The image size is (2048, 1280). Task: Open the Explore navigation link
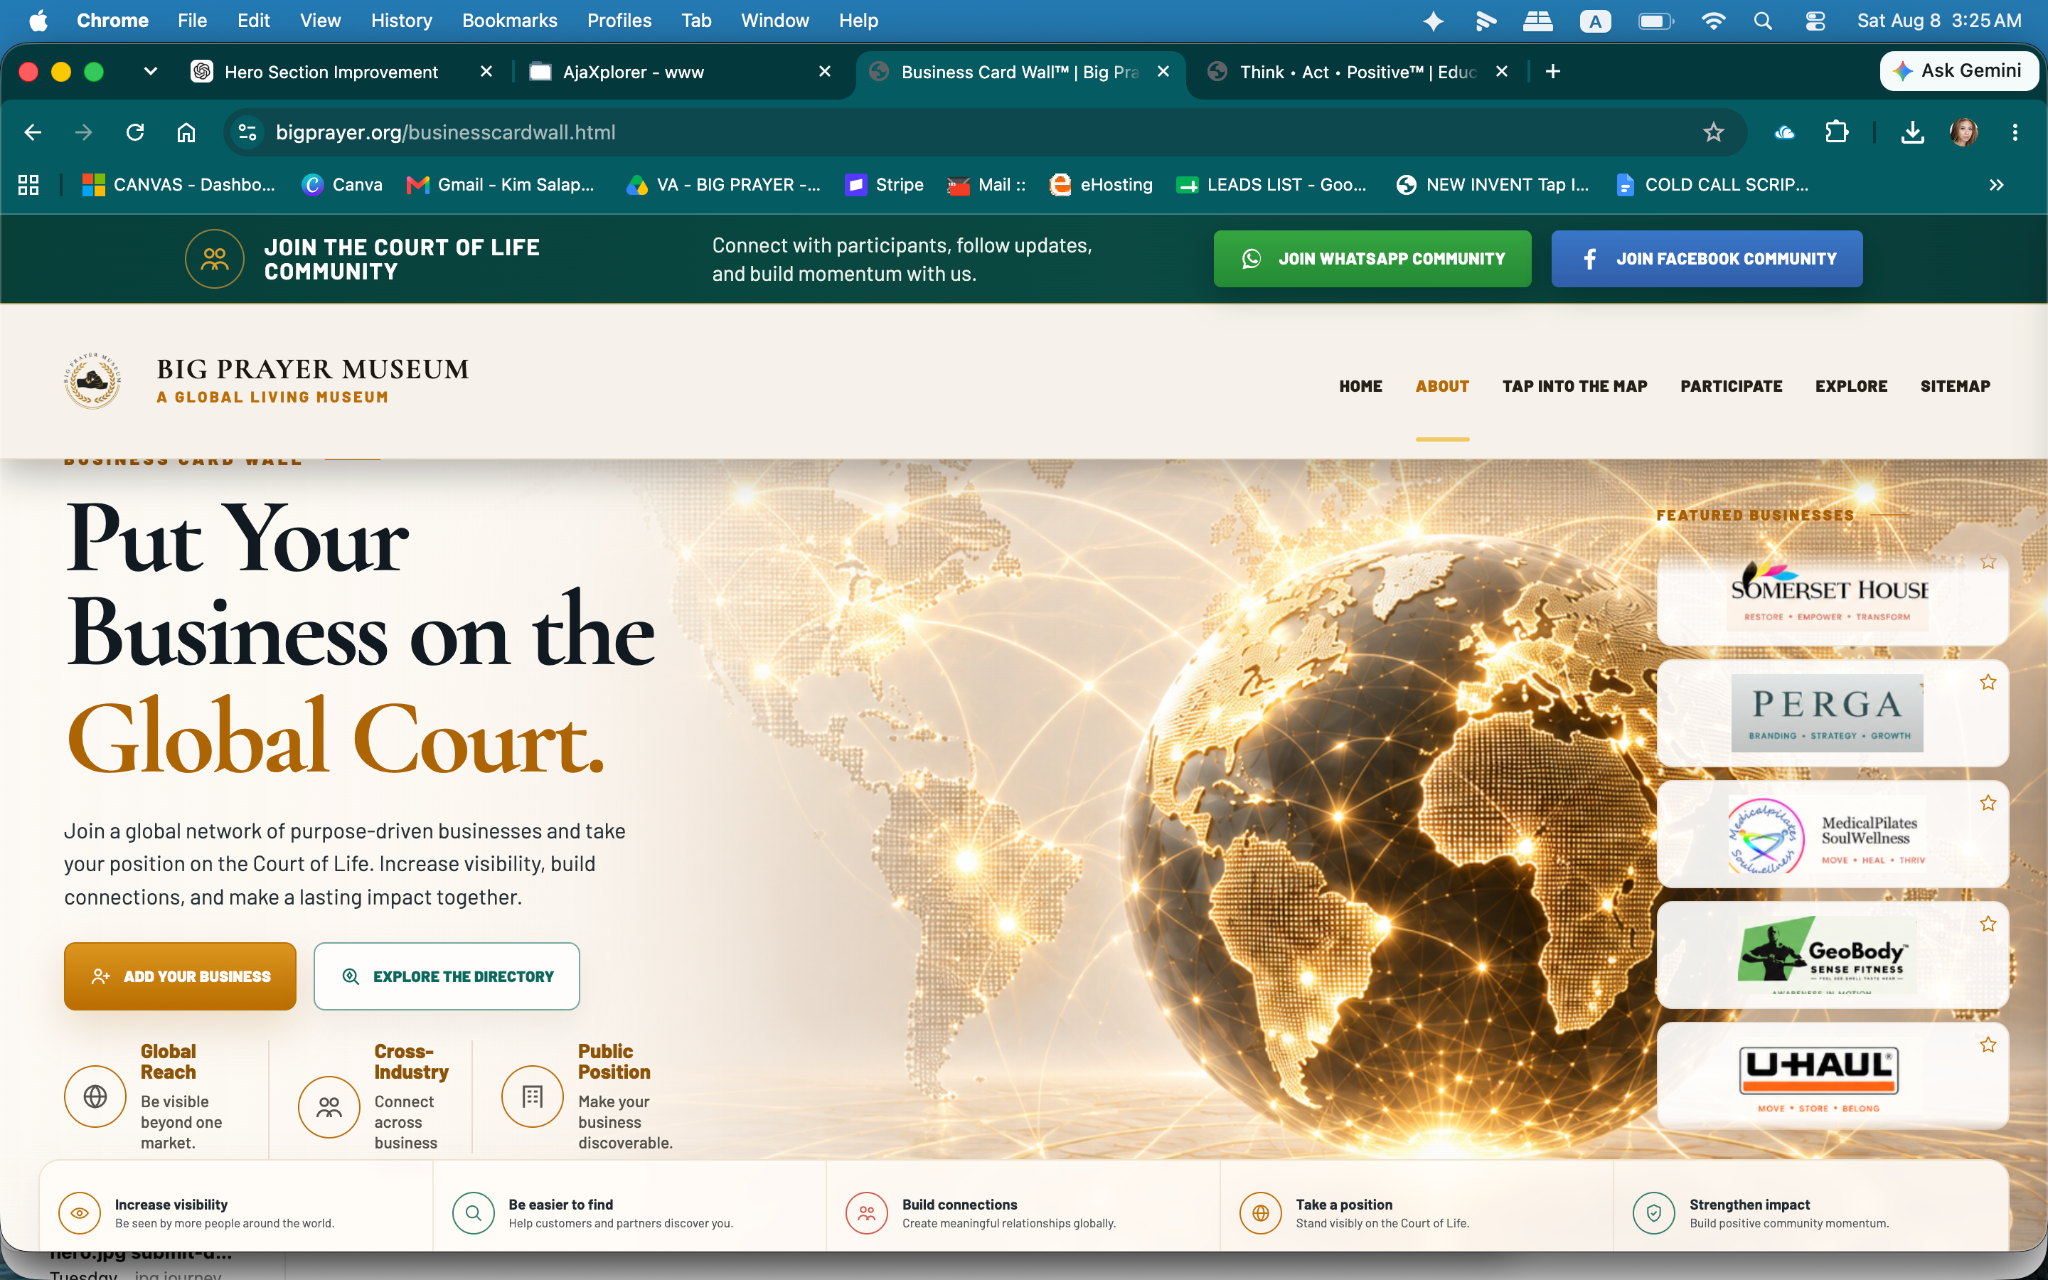tap(1851, 386)
